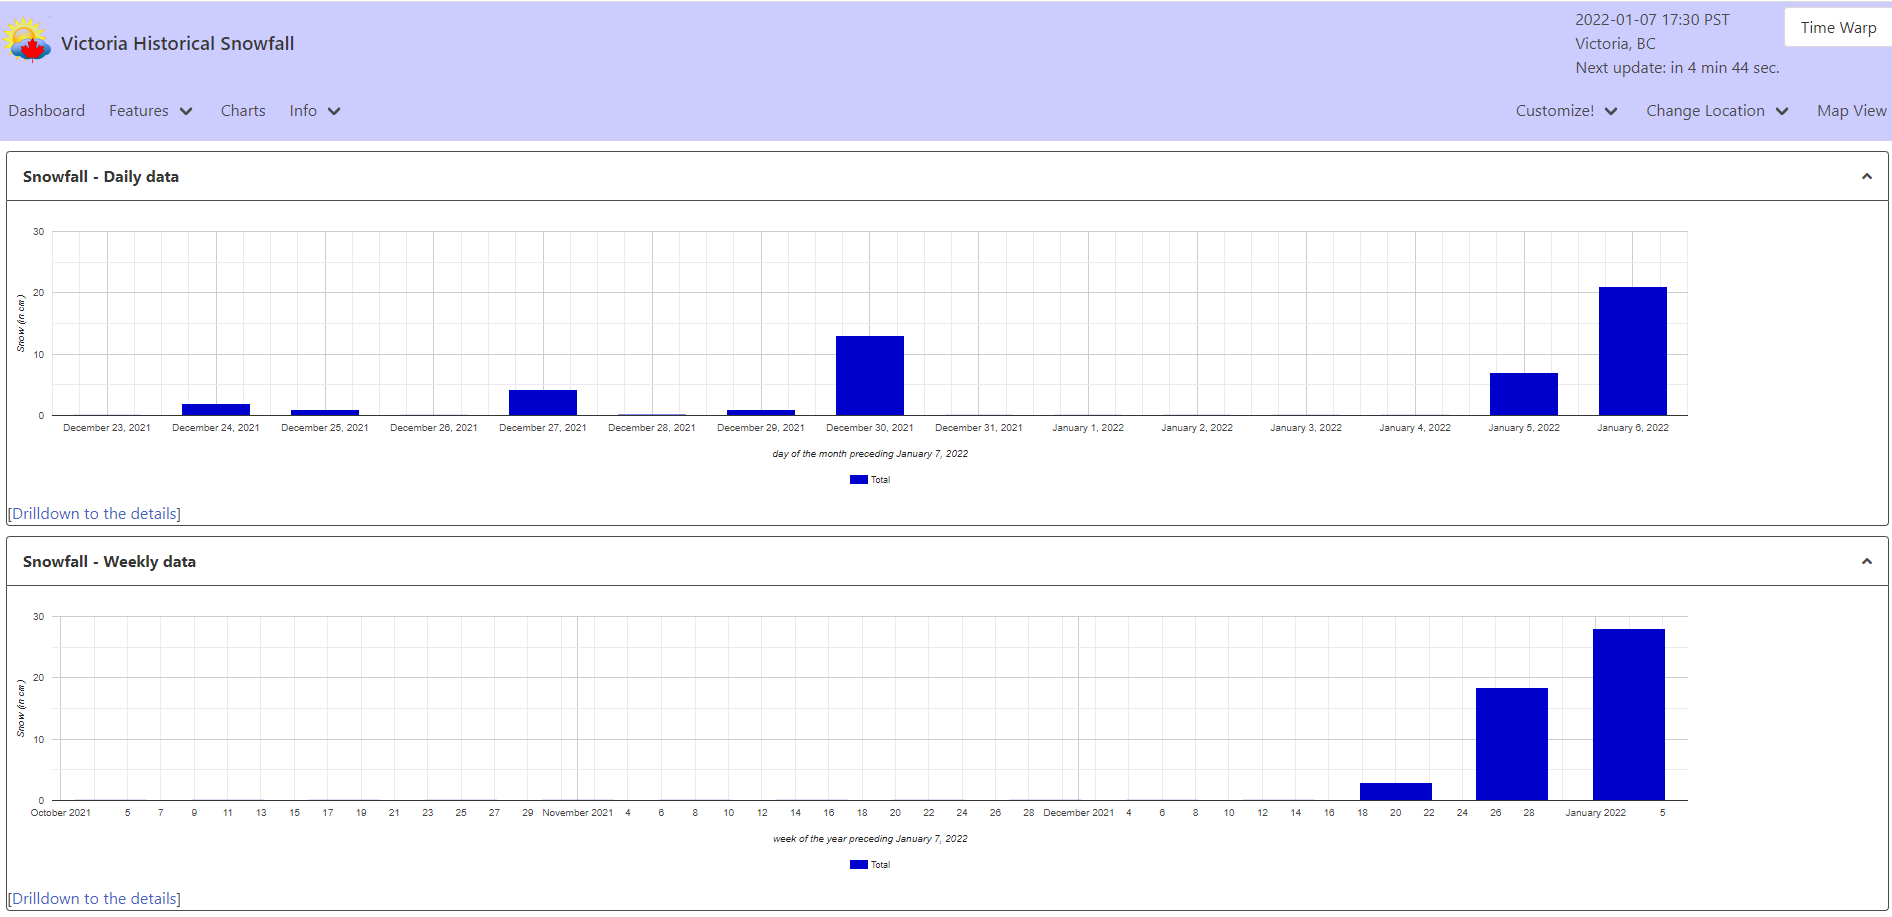Collapse the Snowfall - Daily data panel

[x=1866, y=177]
